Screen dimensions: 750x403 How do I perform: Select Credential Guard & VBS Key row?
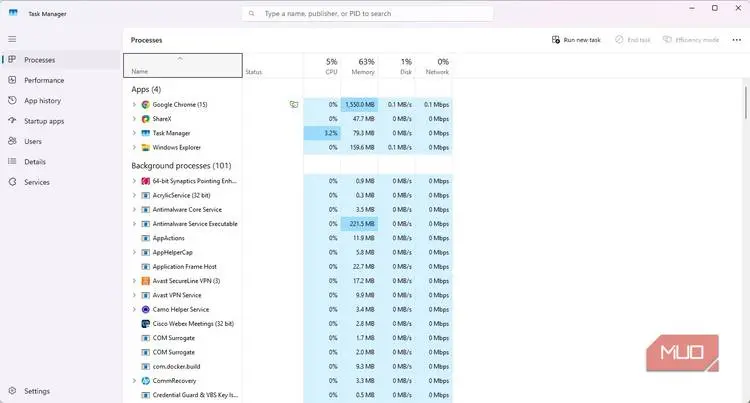click(x=288, y=395)
